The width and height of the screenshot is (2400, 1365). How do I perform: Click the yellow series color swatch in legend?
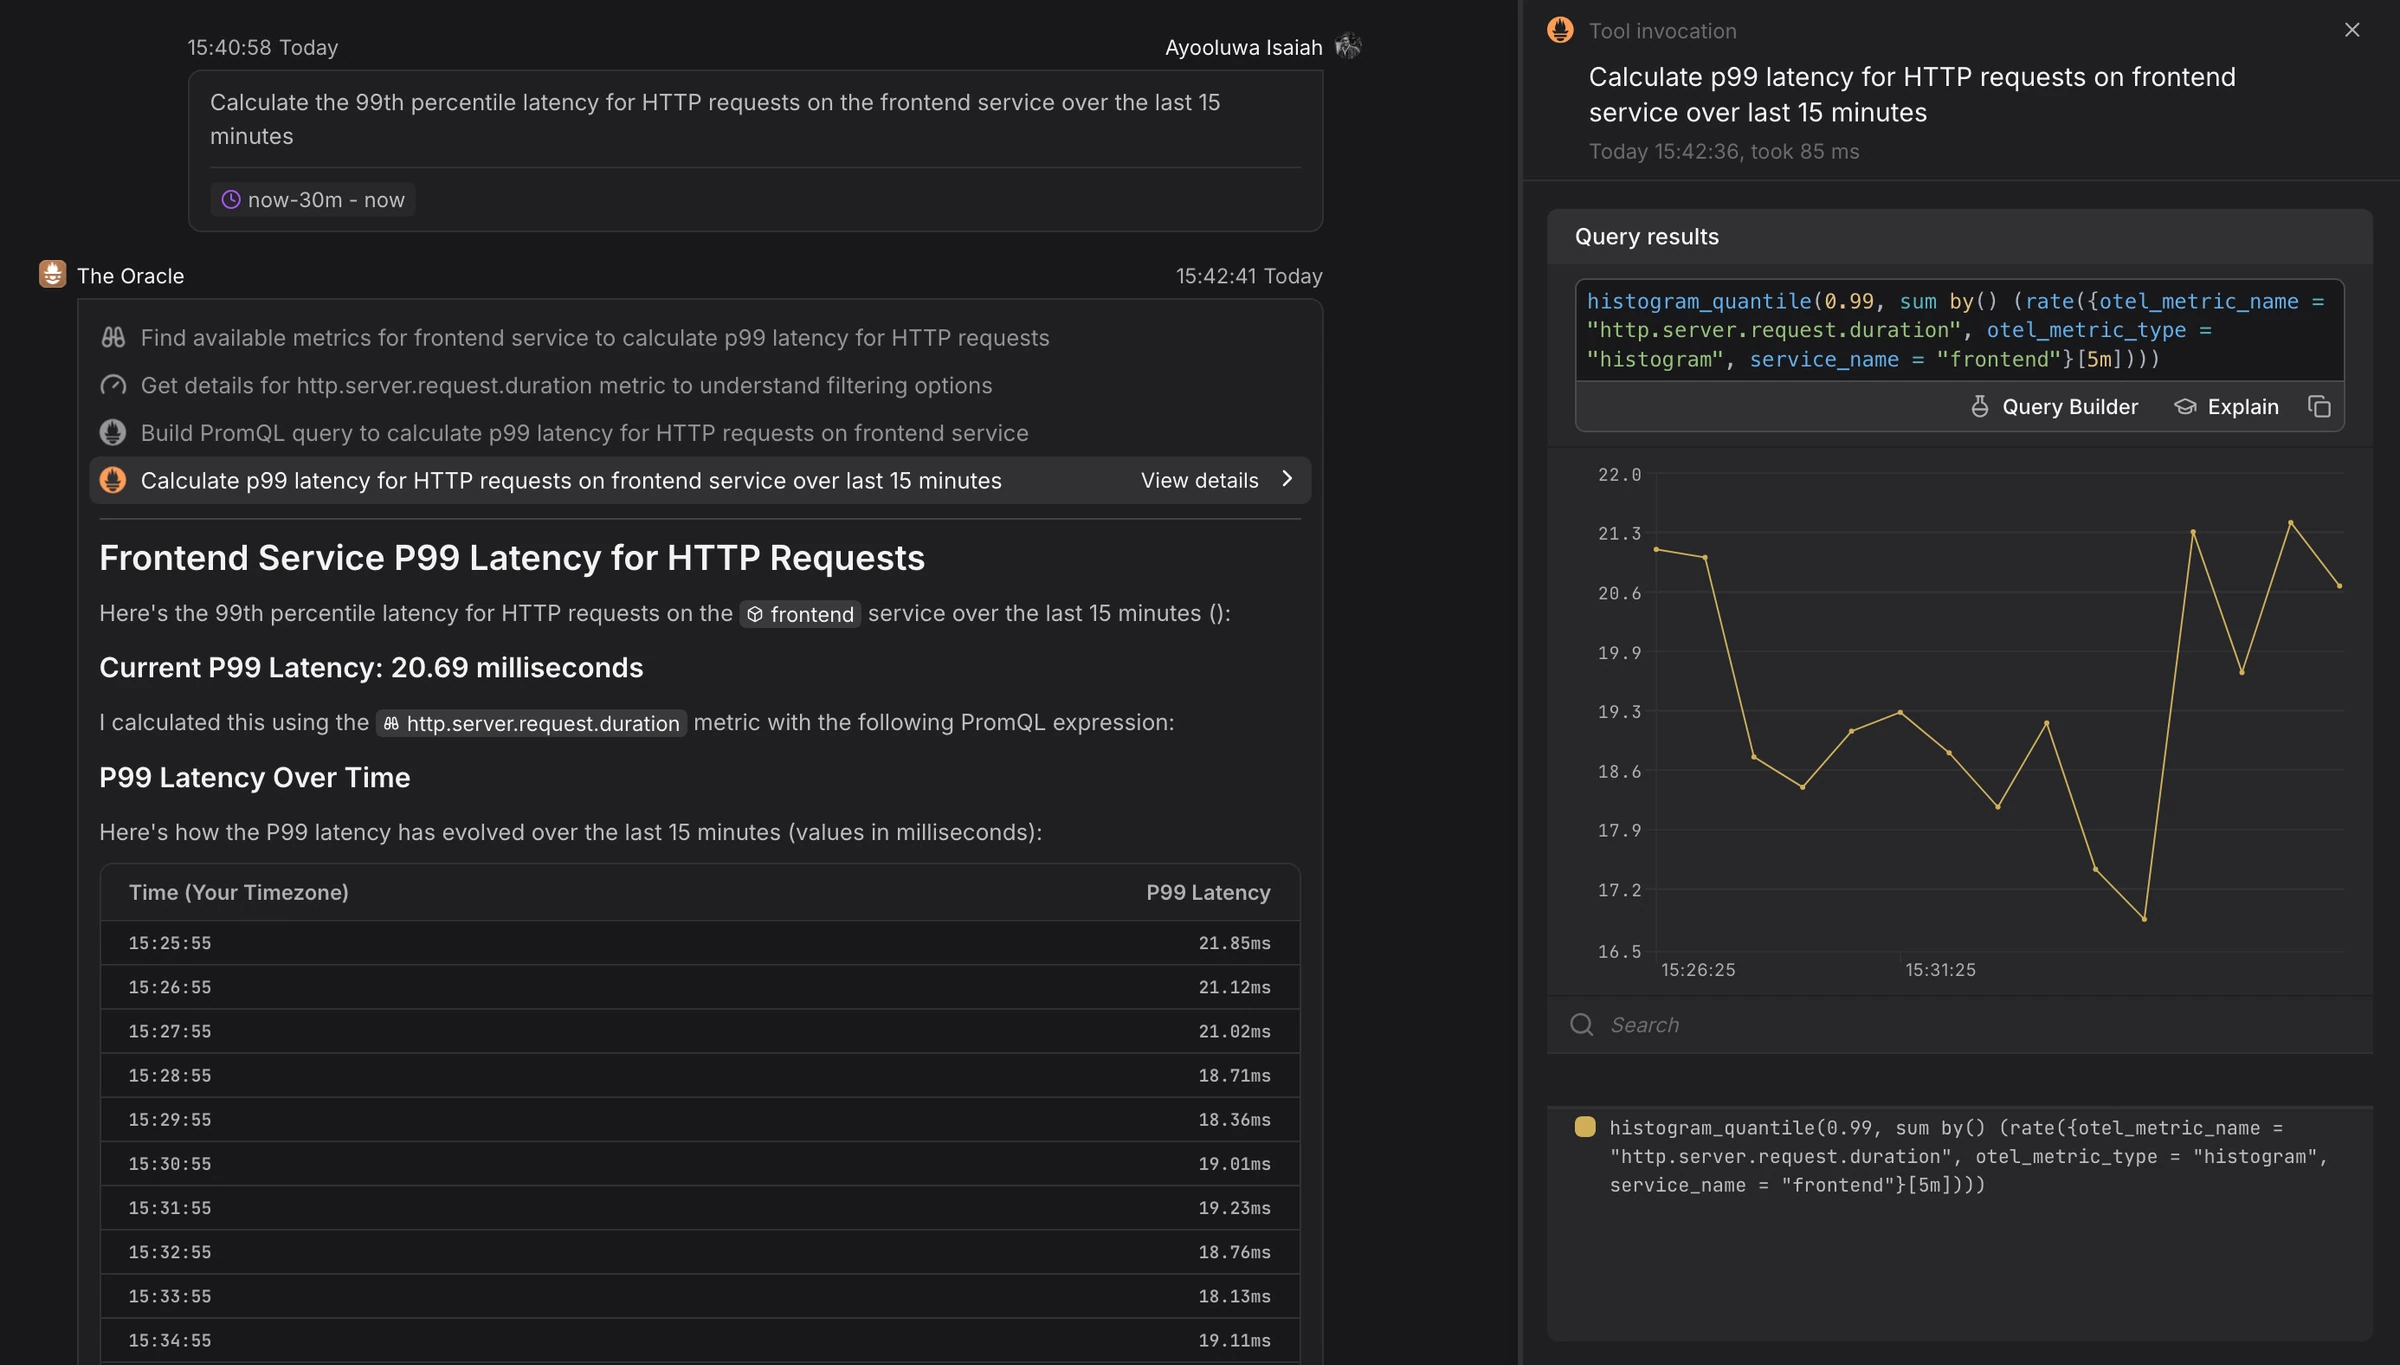pyautogui.click(x=1584, y=1127)
